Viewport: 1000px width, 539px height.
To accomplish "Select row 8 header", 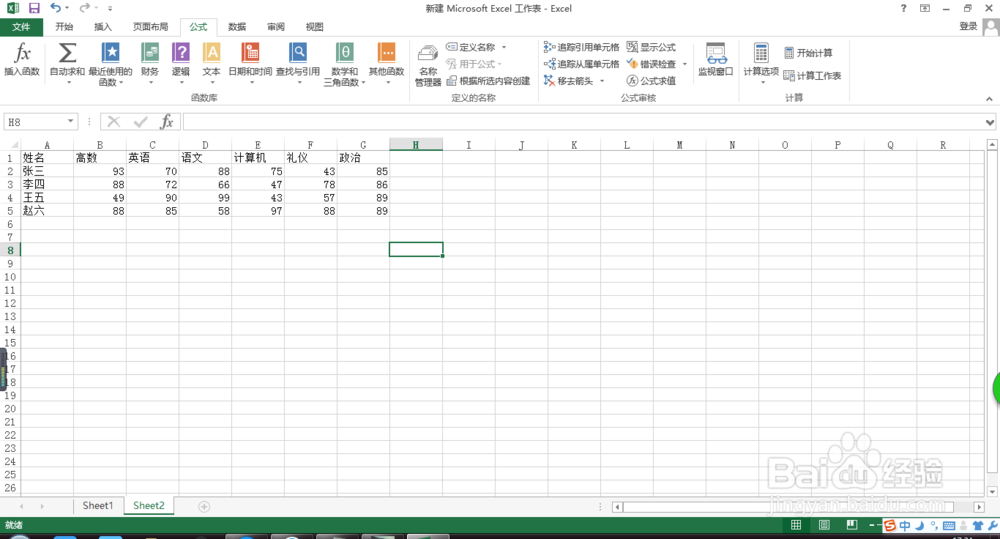I will point(10,250).
